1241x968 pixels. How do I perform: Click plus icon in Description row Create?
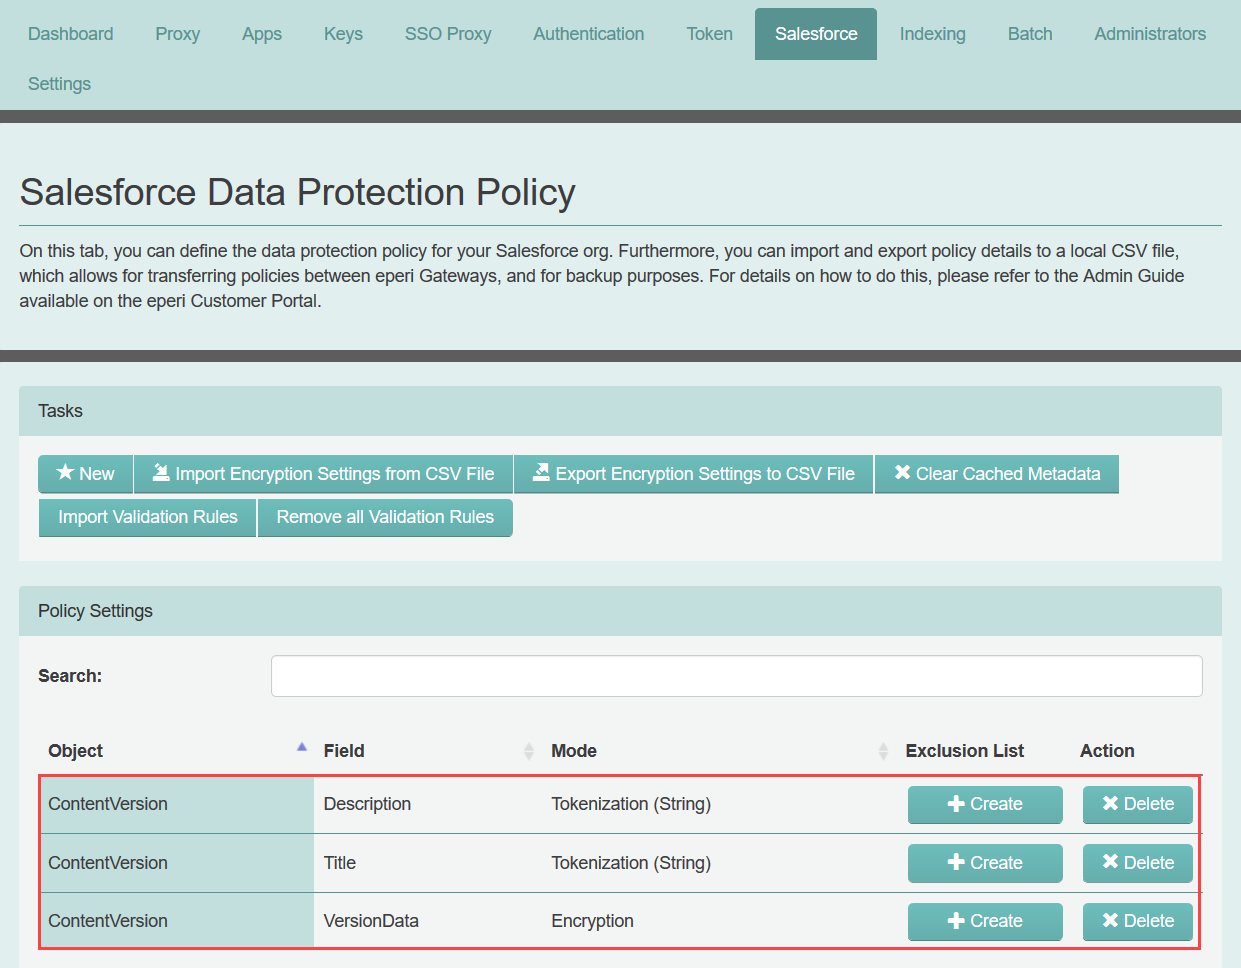point(956,804)
